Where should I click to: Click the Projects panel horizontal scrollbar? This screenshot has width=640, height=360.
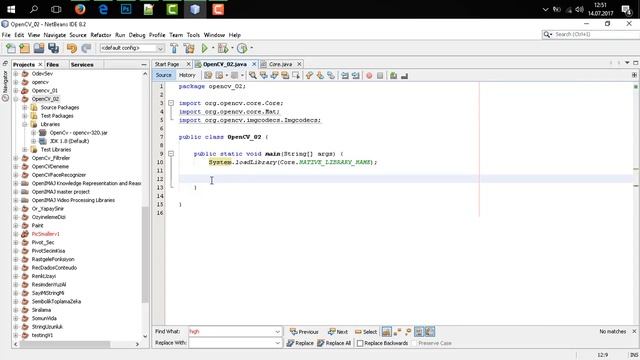click(x=64, y=344)
